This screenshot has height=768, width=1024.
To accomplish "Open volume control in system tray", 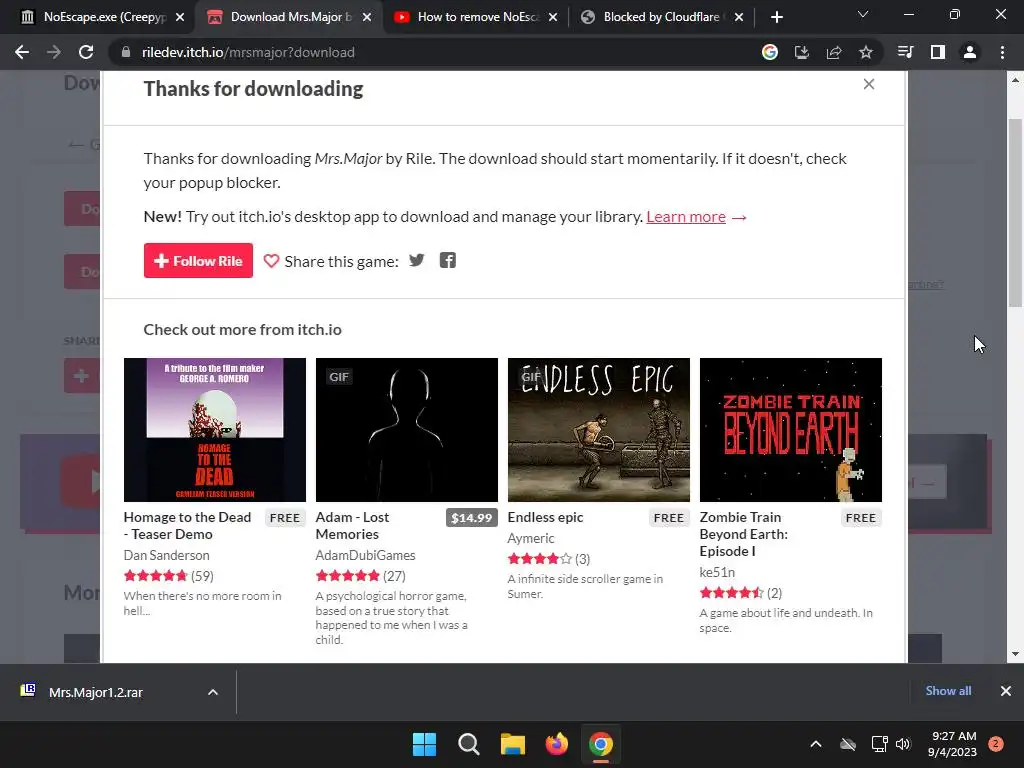I will 903,744.
